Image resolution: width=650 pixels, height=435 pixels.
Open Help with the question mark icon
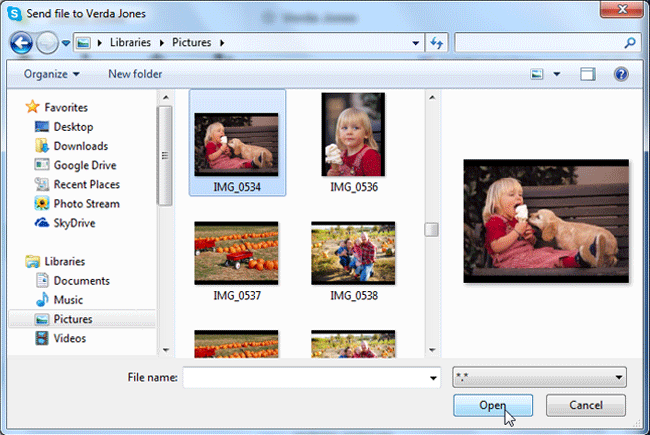pyautogui.click(x=621, y=74)
